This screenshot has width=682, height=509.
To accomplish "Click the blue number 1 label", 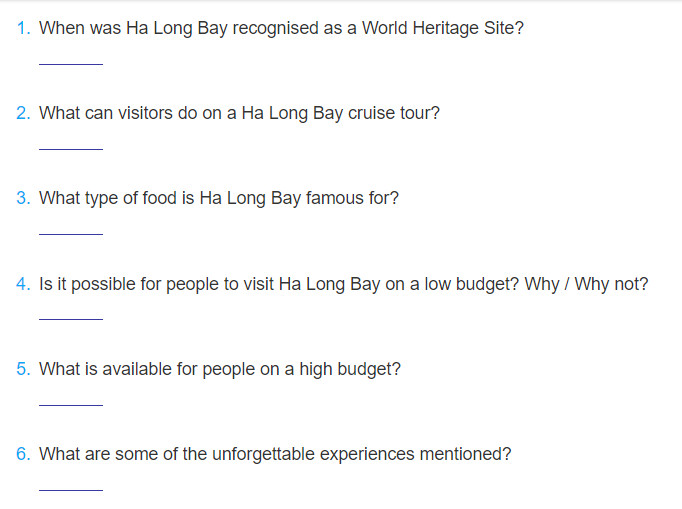I will coord(23,28).
